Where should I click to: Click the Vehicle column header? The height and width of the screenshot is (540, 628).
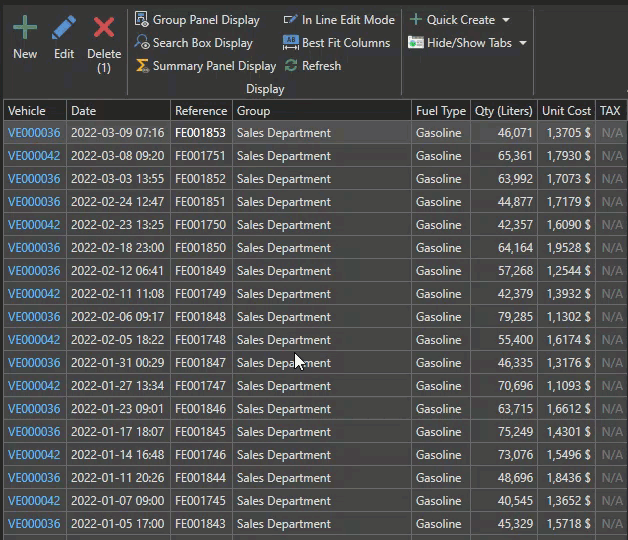coord(35,111)
